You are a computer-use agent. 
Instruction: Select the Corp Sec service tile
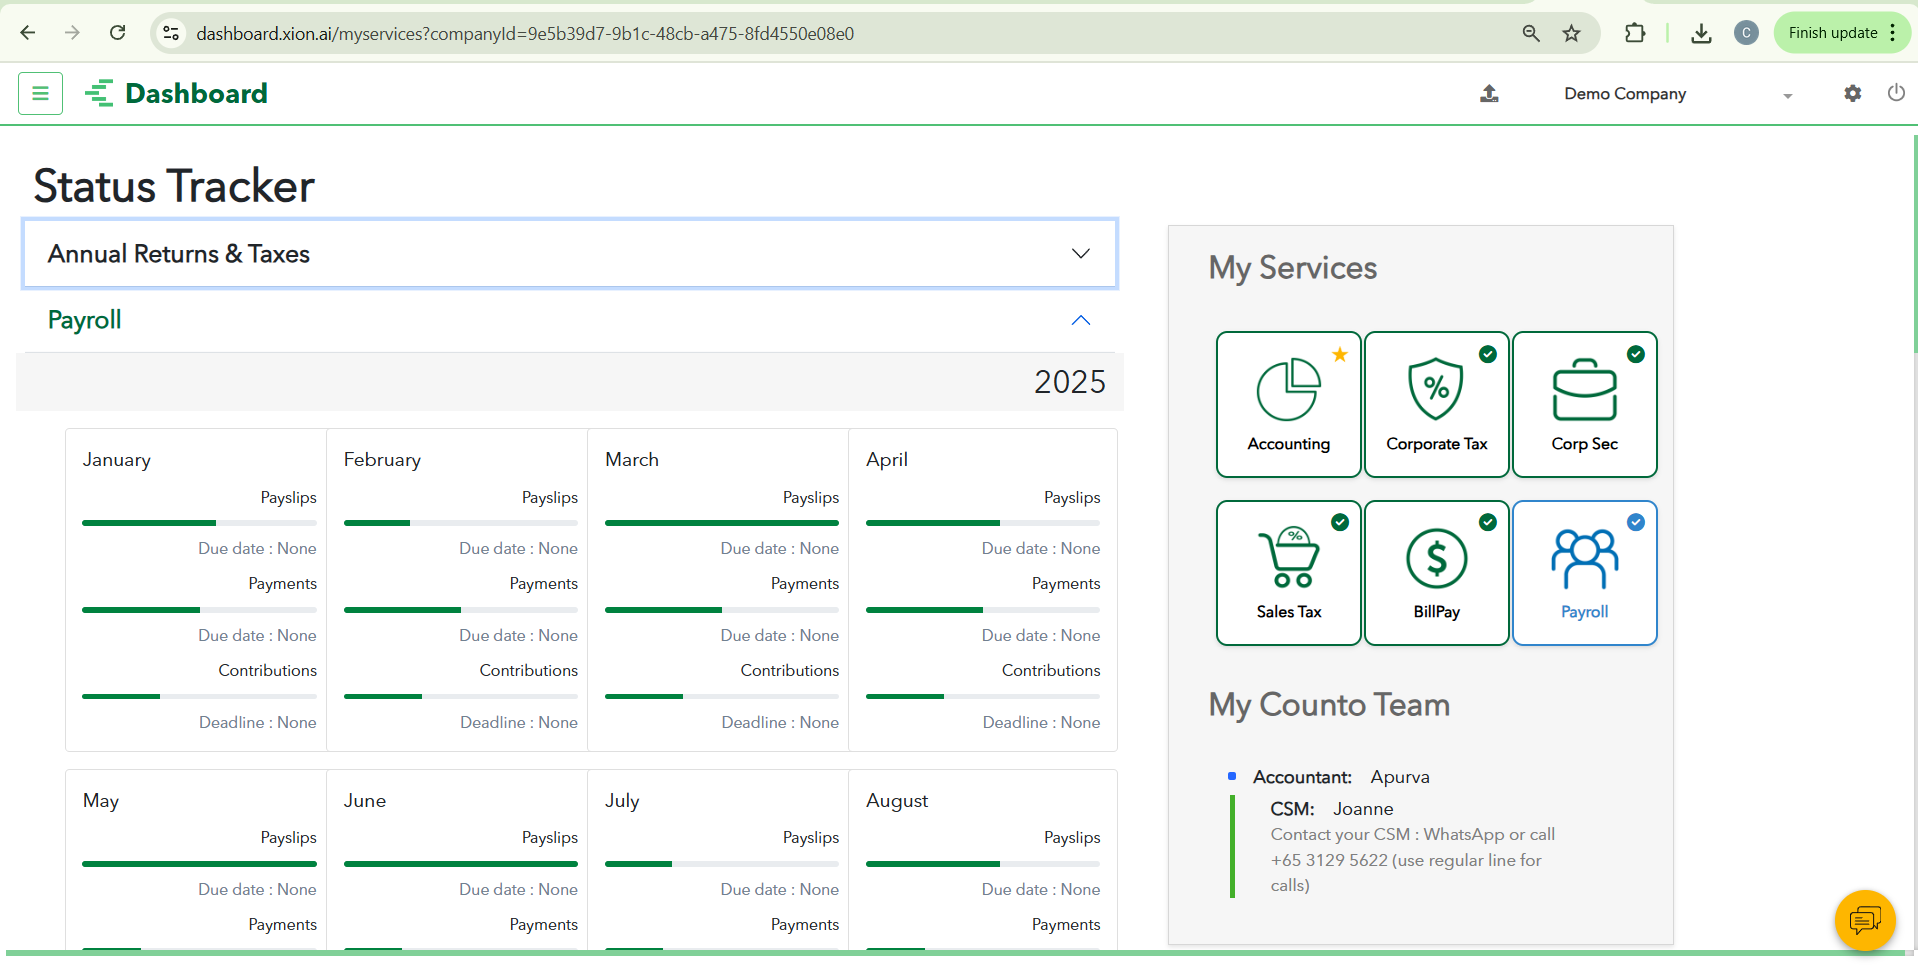tap(1584, 404)
